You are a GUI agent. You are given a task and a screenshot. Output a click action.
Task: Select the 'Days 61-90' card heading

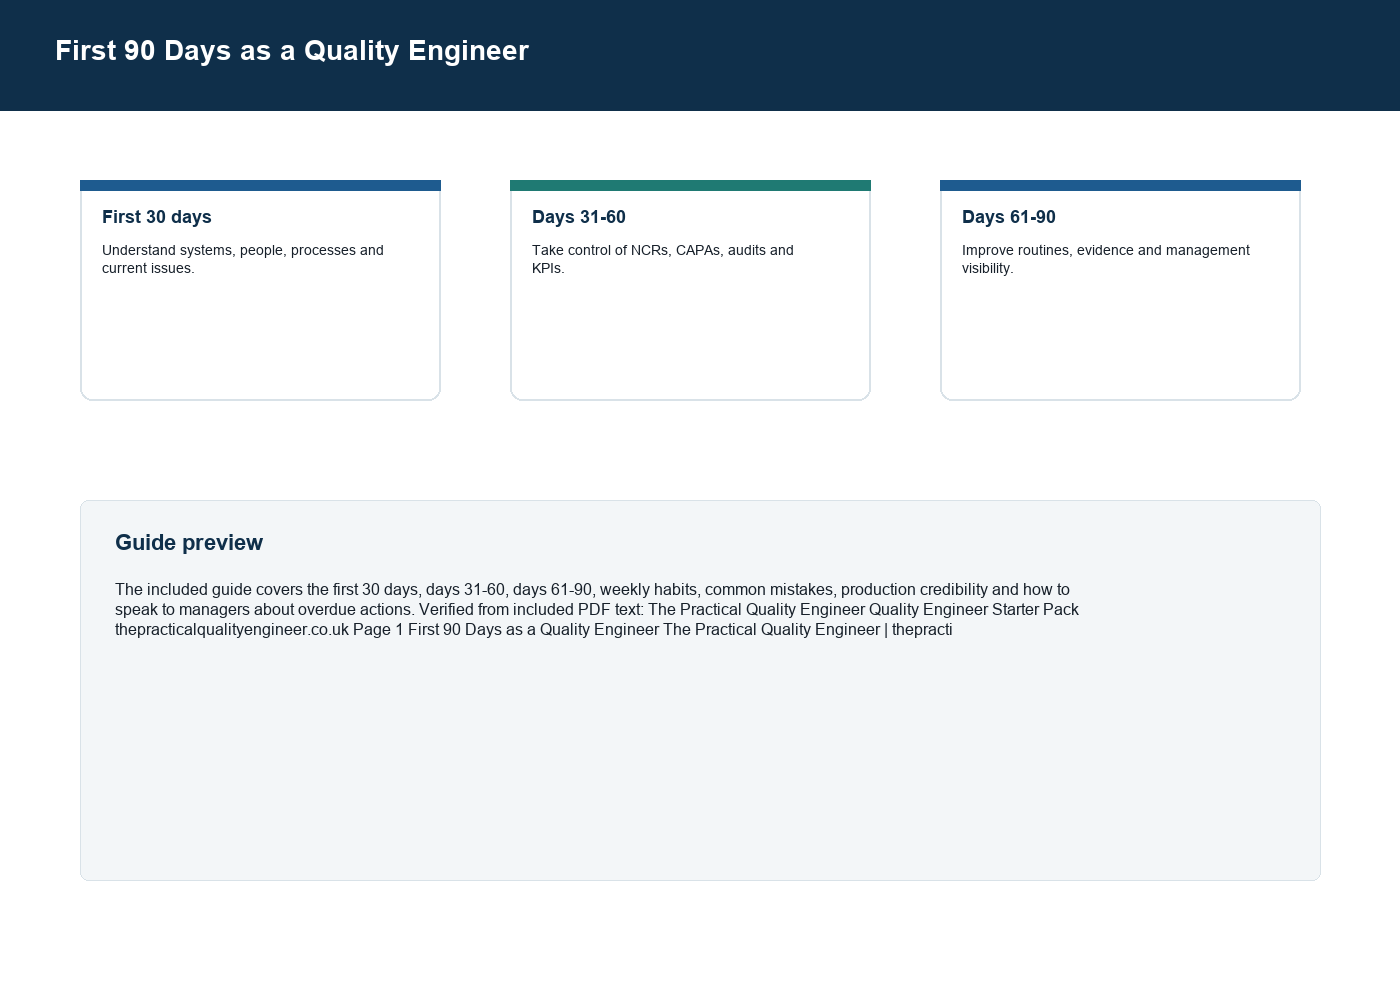1009,217
